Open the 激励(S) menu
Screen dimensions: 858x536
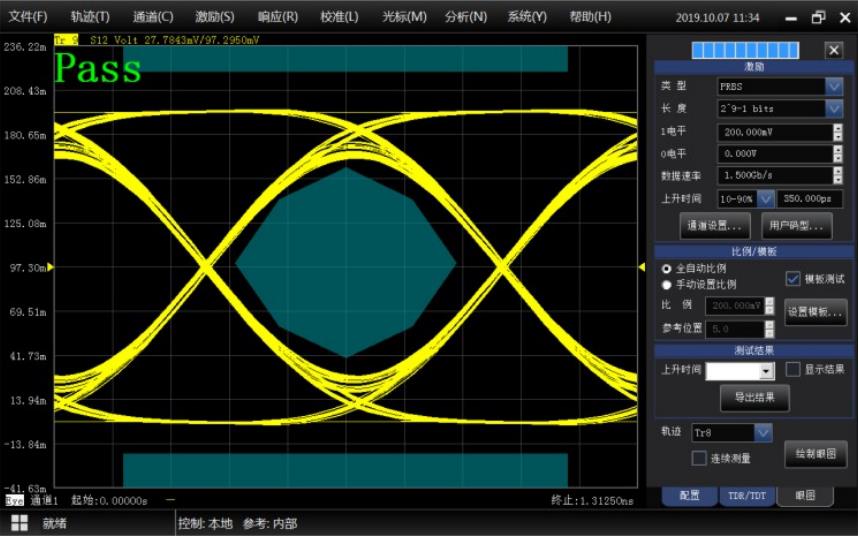(x=214, y=17)
